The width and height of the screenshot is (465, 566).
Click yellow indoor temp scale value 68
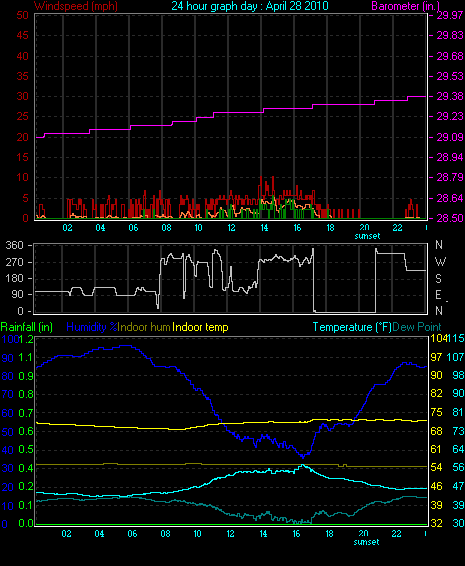[436, 431]
